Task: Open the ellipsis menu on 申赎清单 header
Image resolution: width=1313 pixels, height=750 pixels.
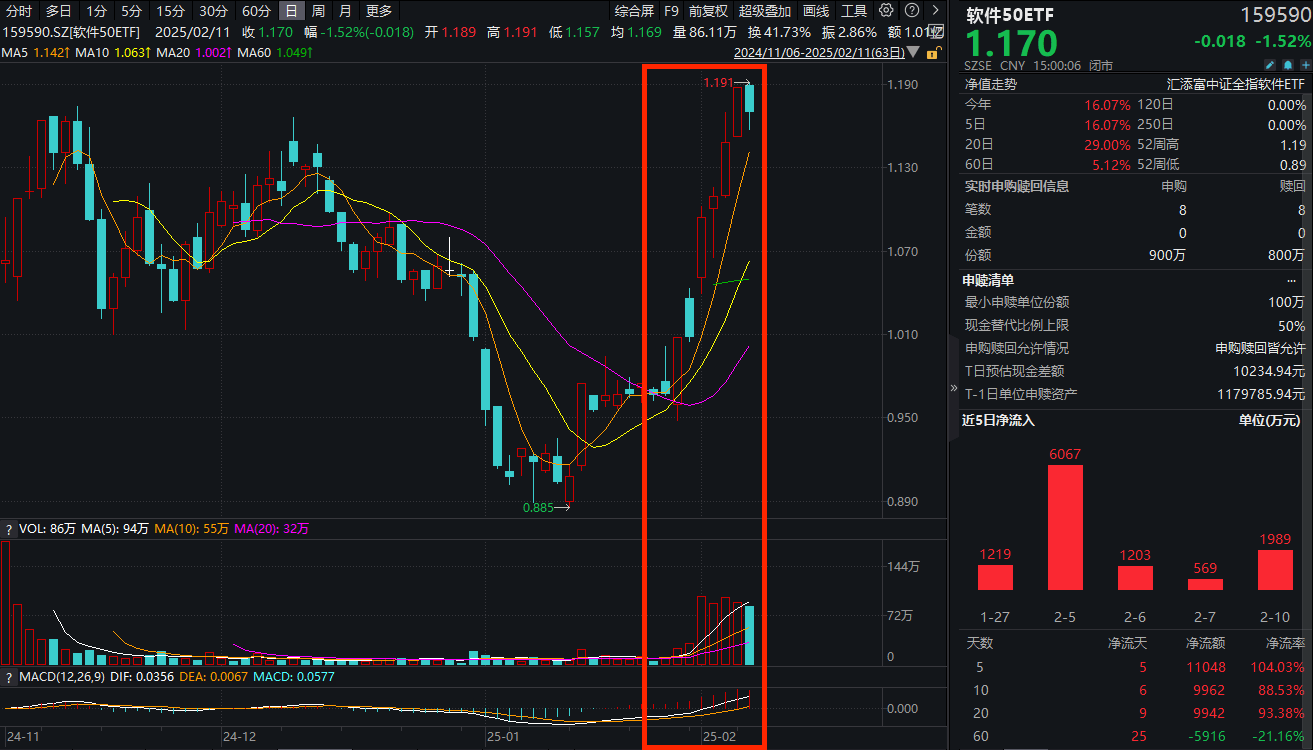Action: 1291,280
